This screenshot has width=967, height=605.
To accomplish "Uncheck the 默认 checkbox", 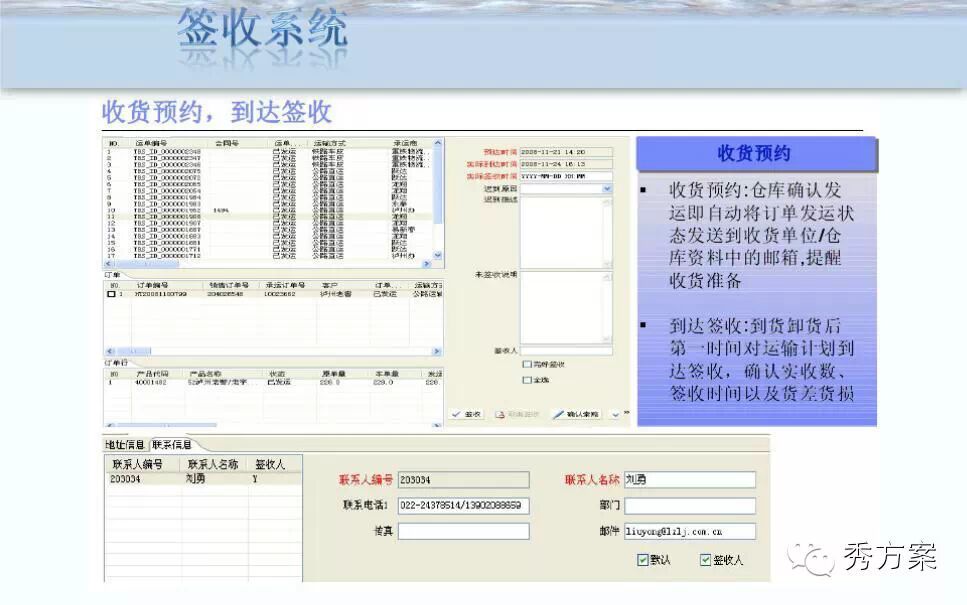I will coord(643,560).
